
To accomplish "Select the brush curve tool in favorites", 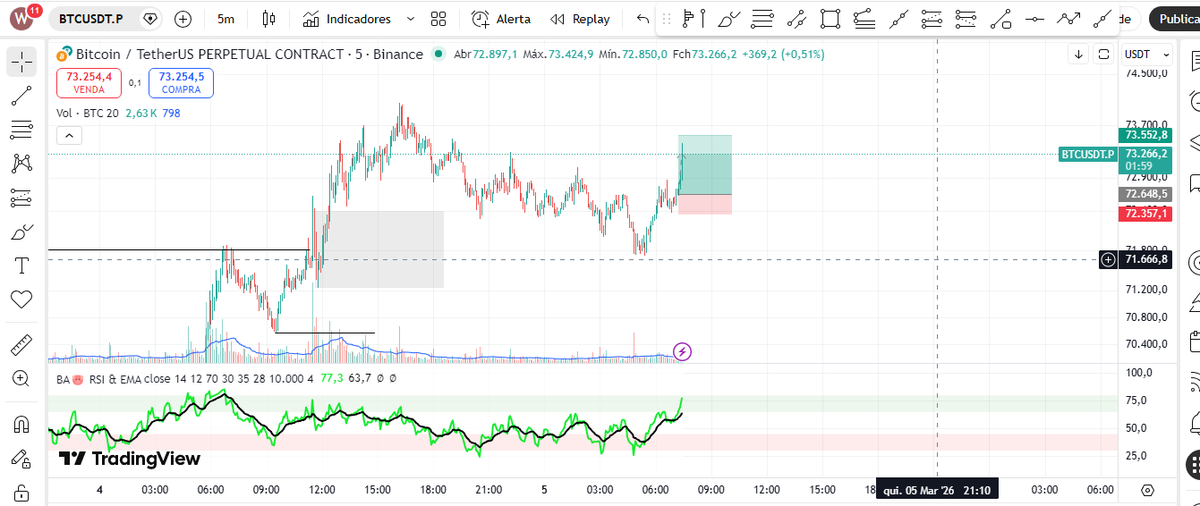I will (729, 18).
